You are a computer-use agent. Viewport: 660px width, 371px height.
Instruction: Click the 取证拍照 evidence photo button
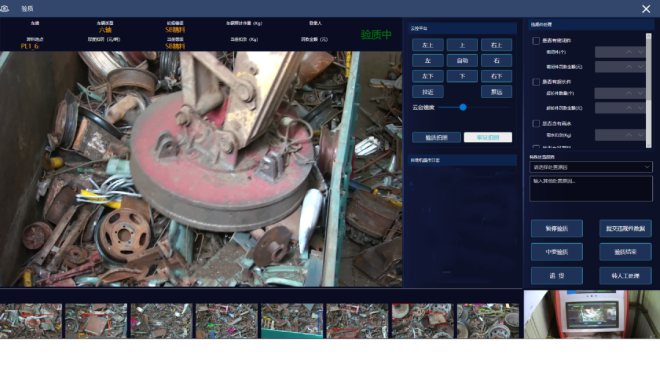(x=488, y=137)
